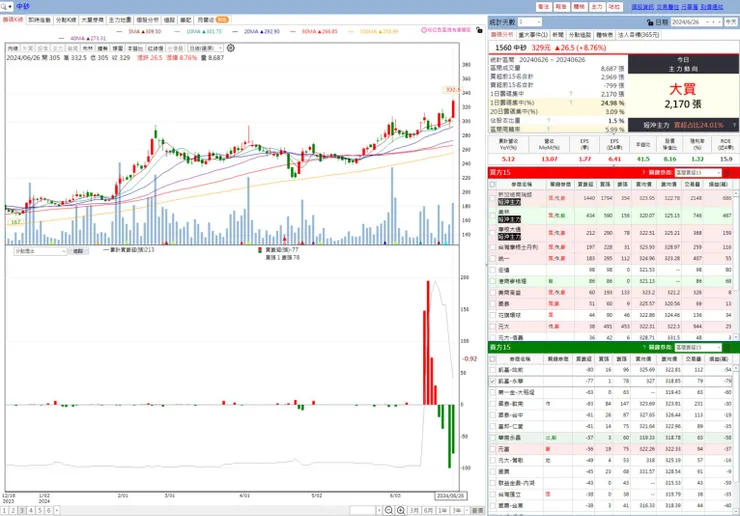Open 關鍵券商 dropdown in 買方15 header
This screenshot has height=516, width=740.
tap(698, 173)
